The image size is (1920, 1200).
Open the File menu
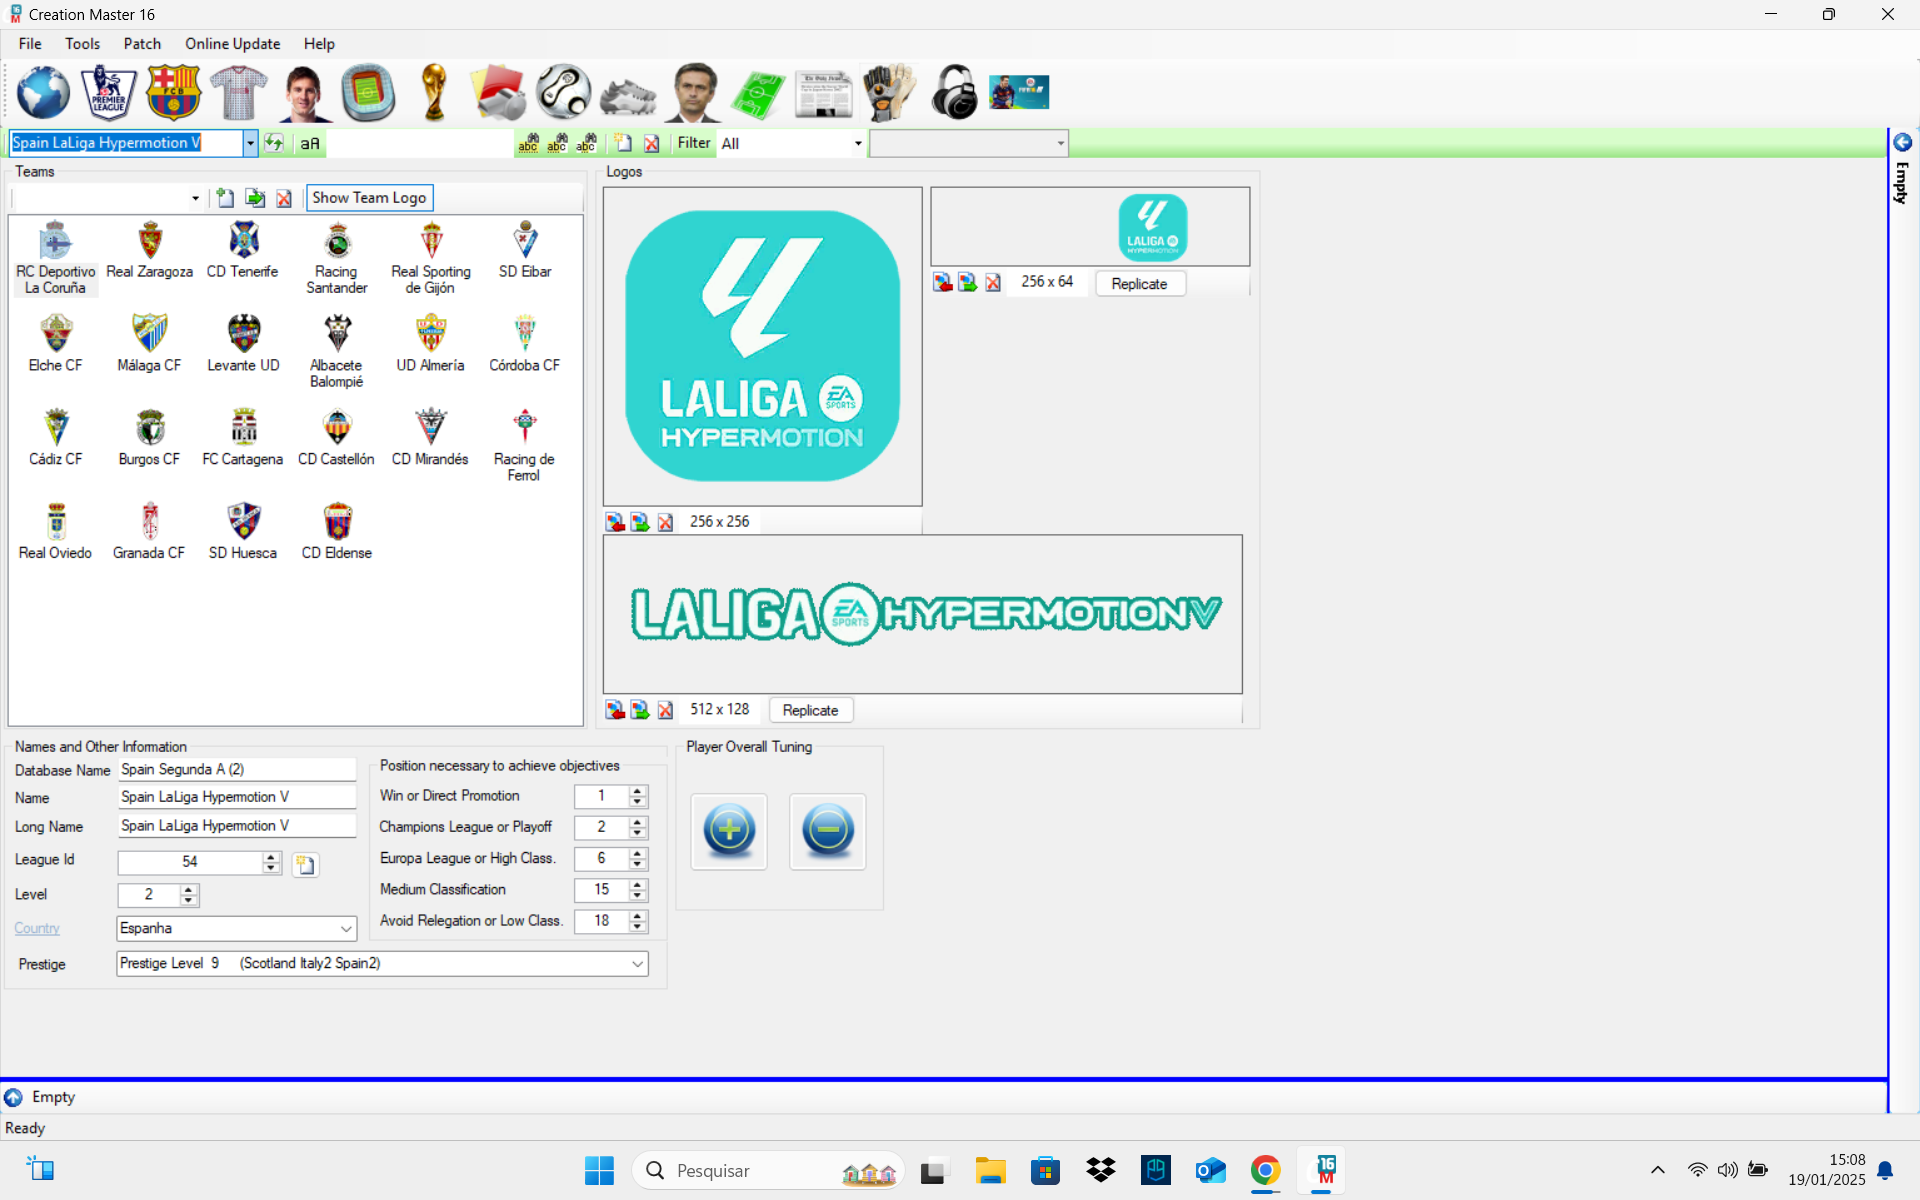coord(30,44)
